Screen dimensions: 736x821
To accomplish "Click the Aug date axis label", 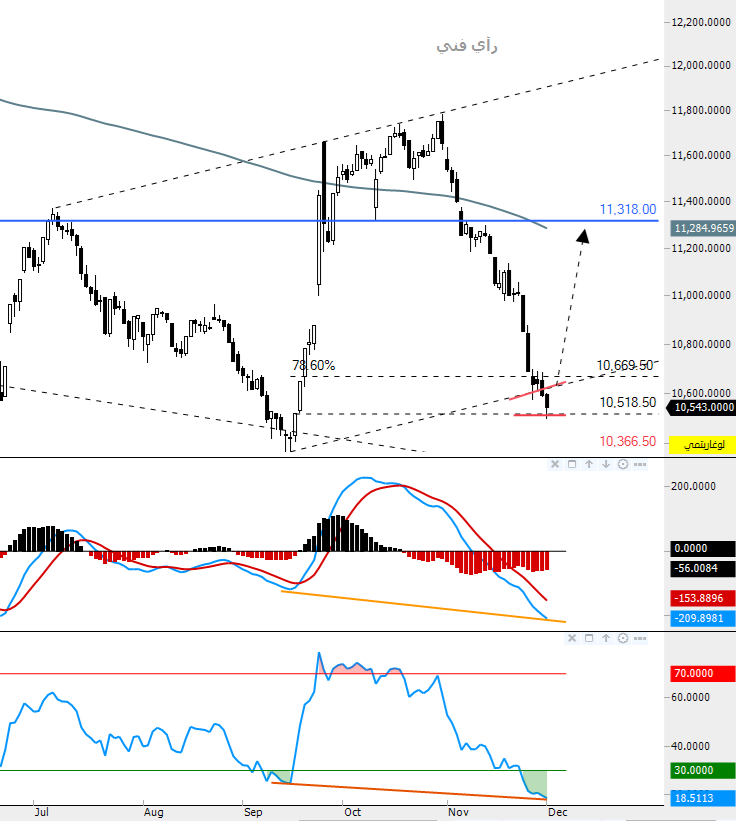I will [x=153, y=812].
